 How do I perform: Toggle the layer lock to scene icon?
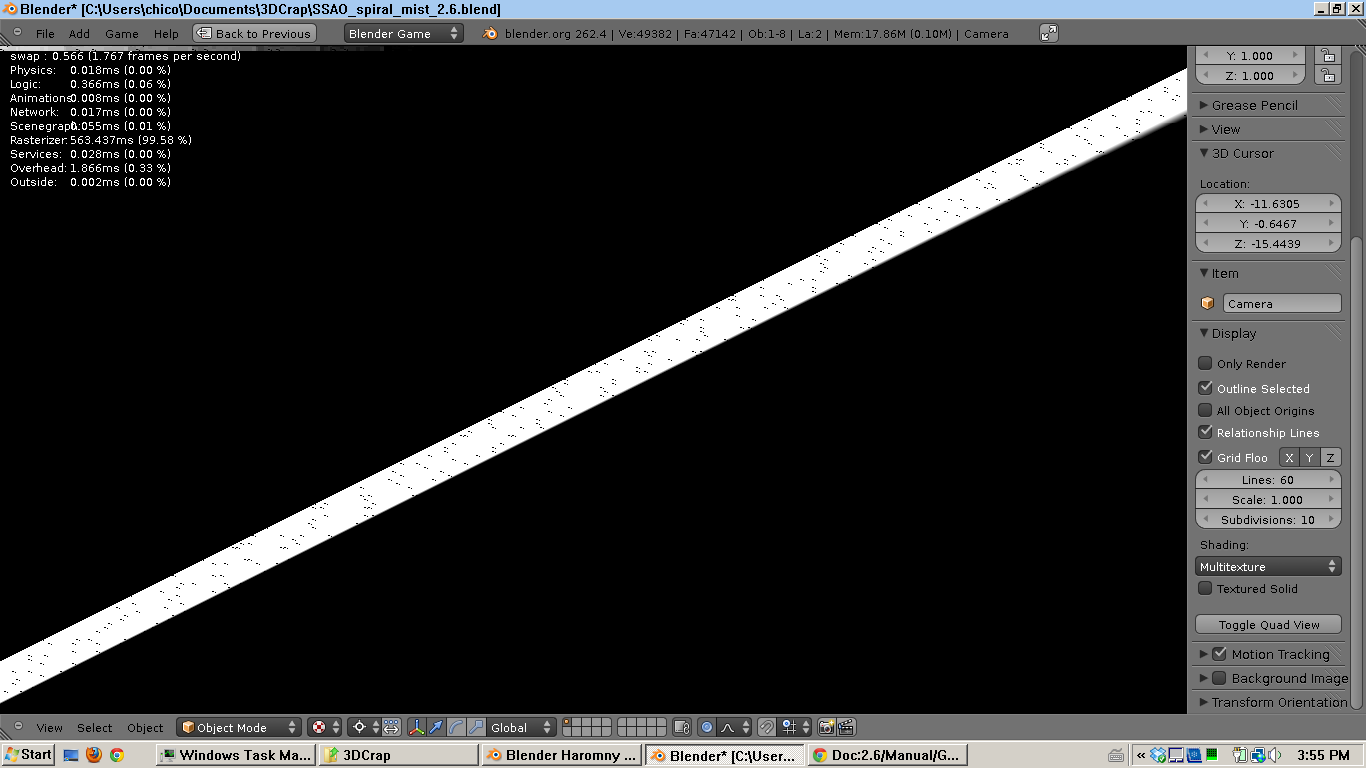[x=682, y=727]
